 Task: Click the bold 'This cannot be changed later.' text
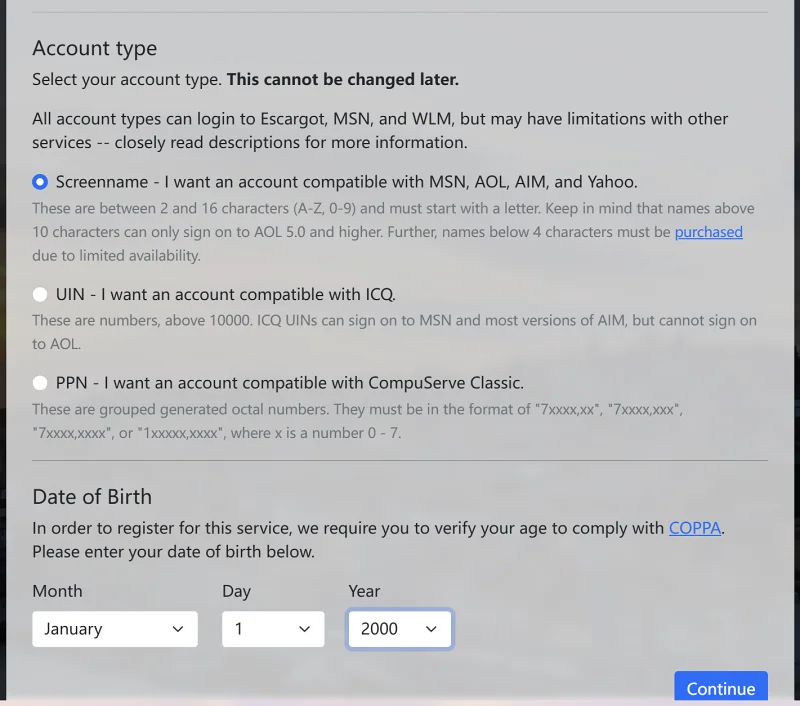click(x=343, y=80)
